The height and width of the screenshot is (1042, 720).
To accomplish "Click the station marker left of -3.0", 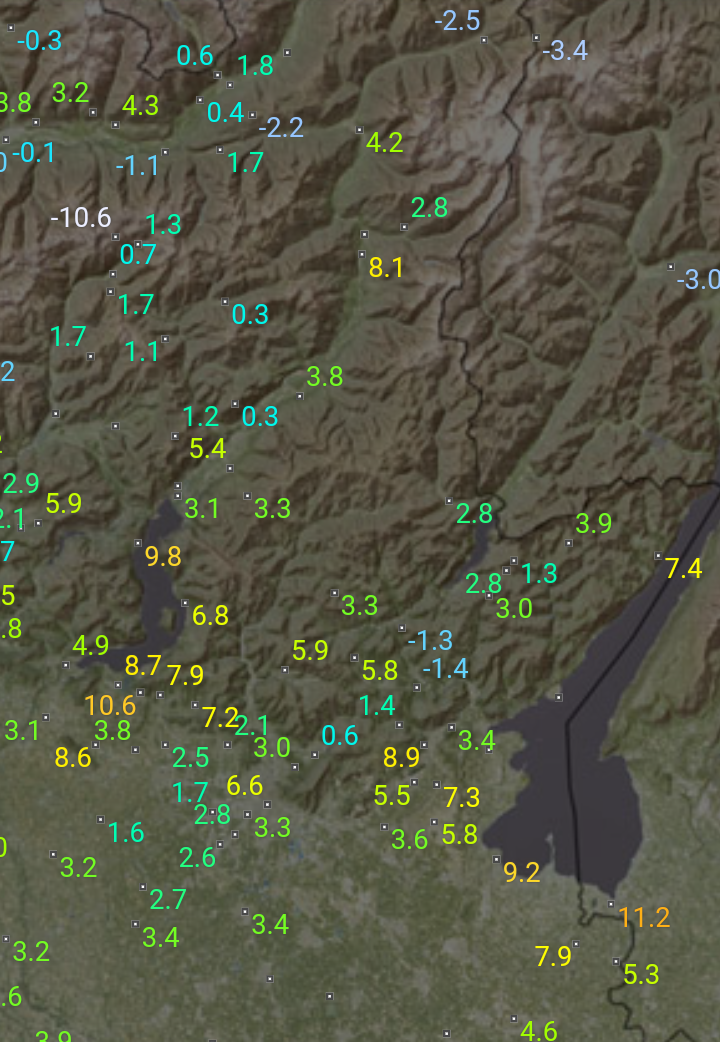I will (670, 267).
